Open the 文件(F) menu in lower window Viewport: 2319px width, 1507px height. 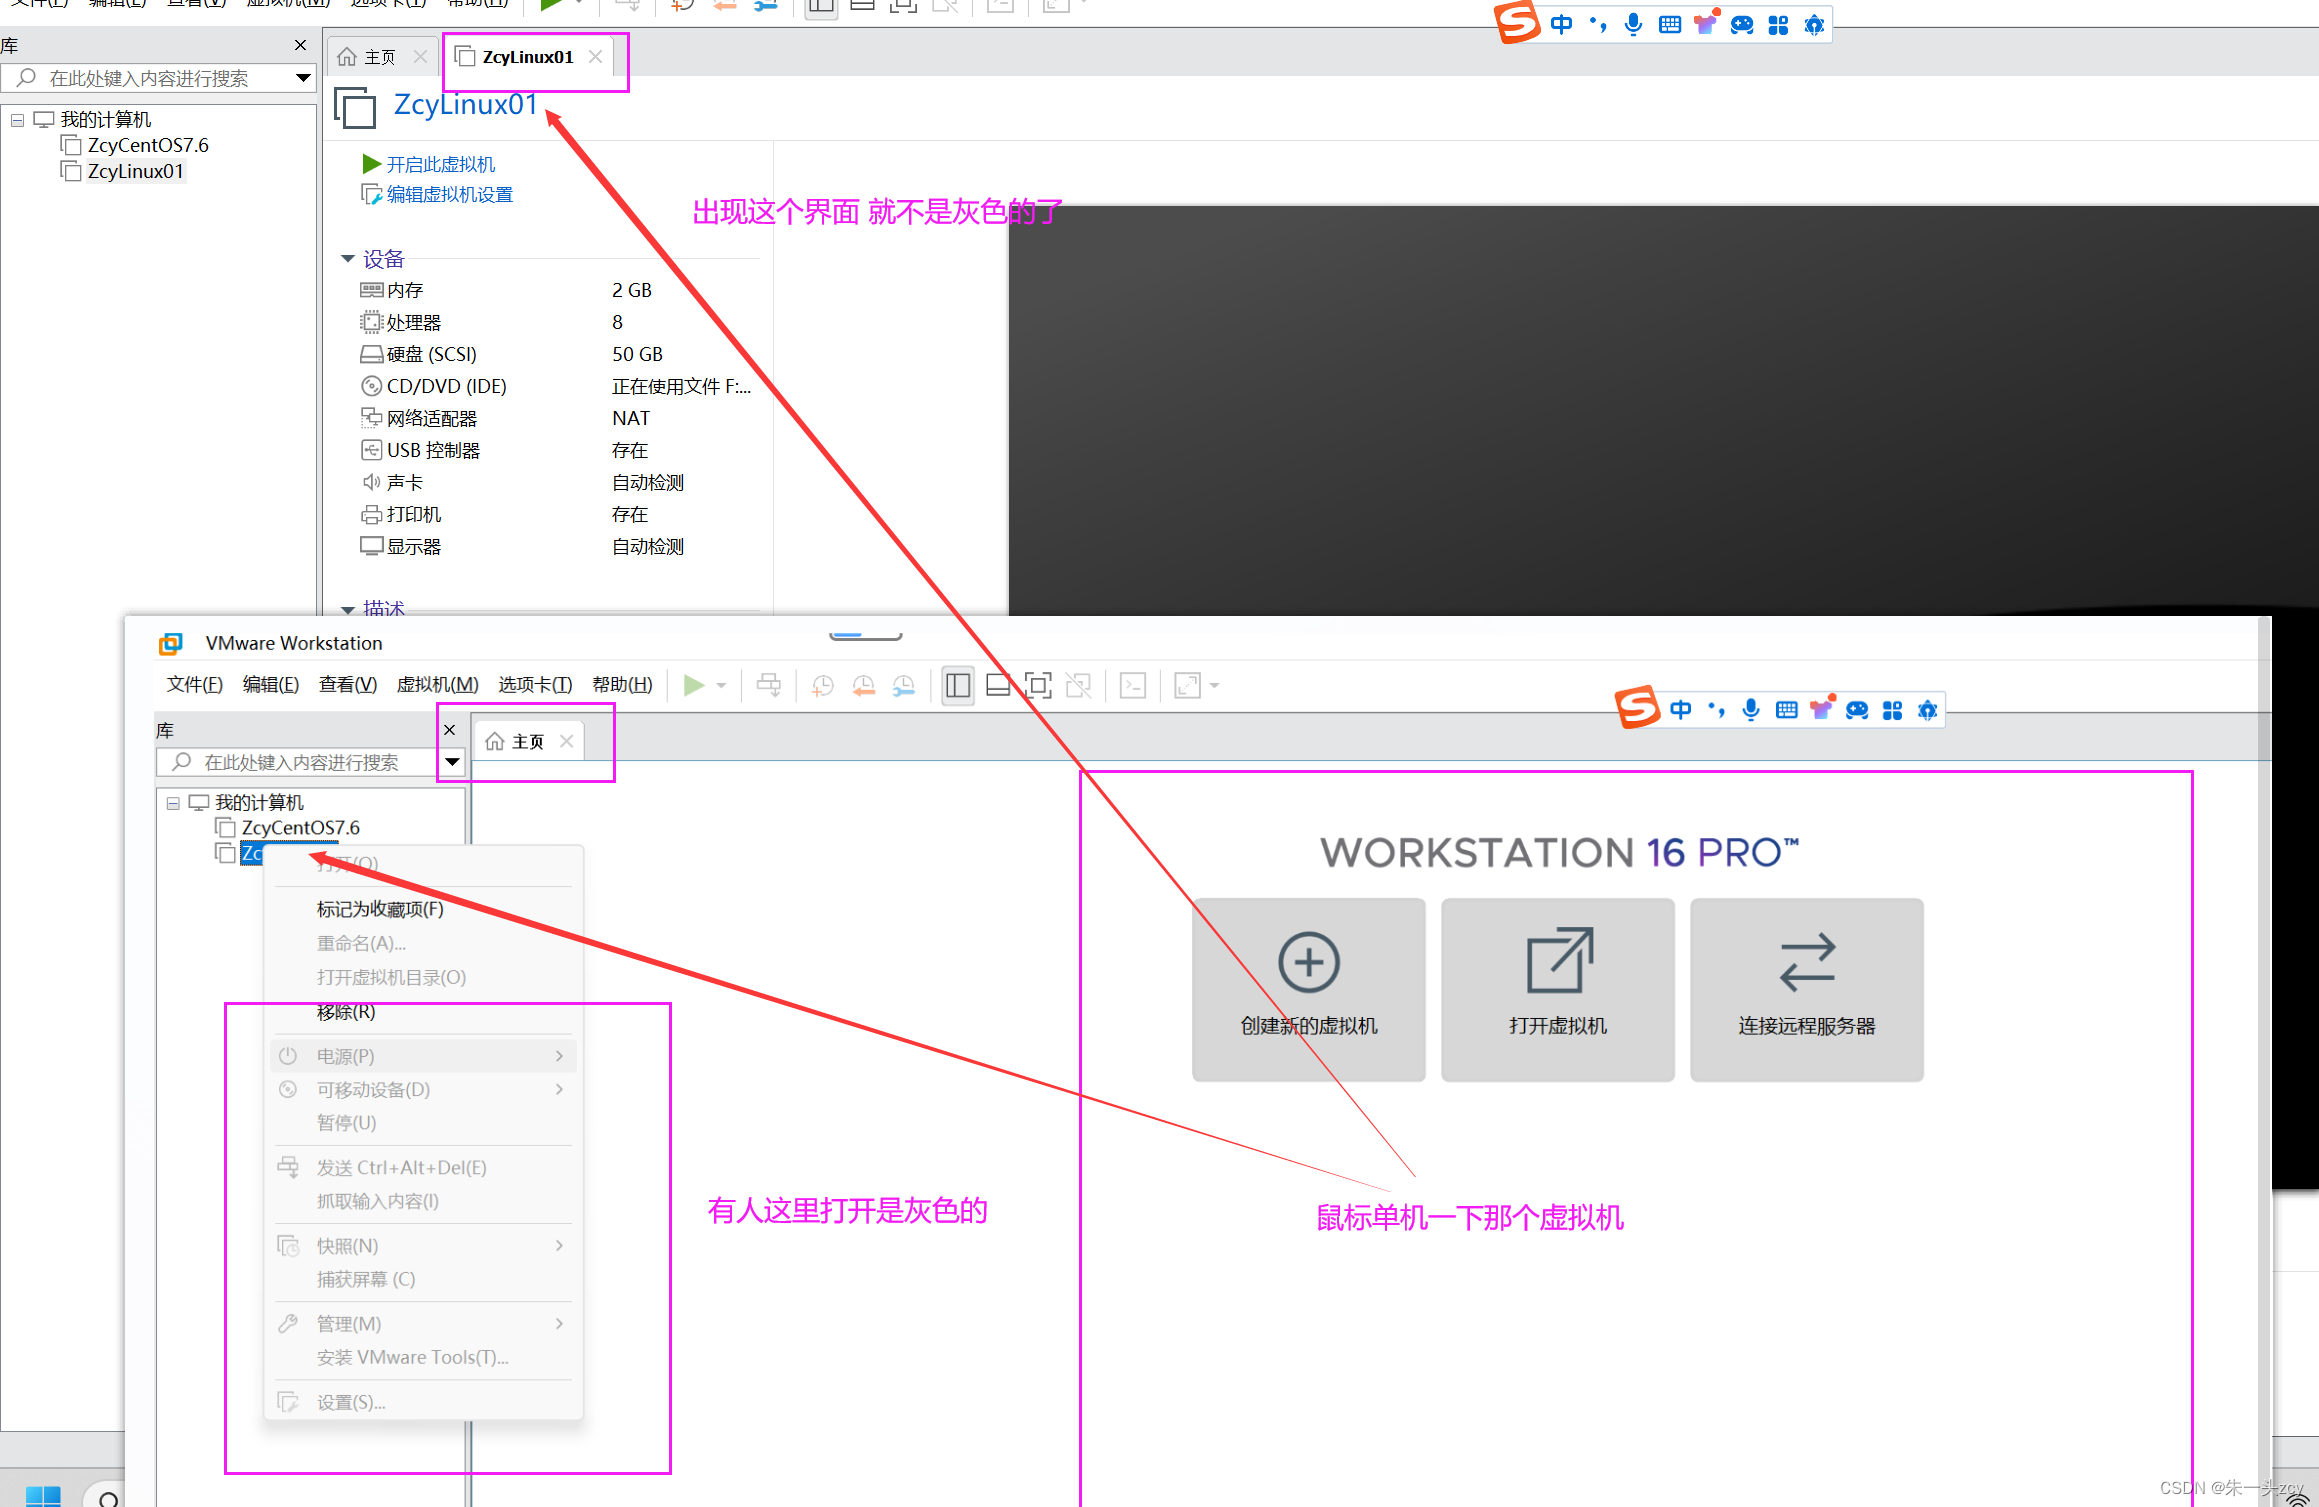point(195,685)
